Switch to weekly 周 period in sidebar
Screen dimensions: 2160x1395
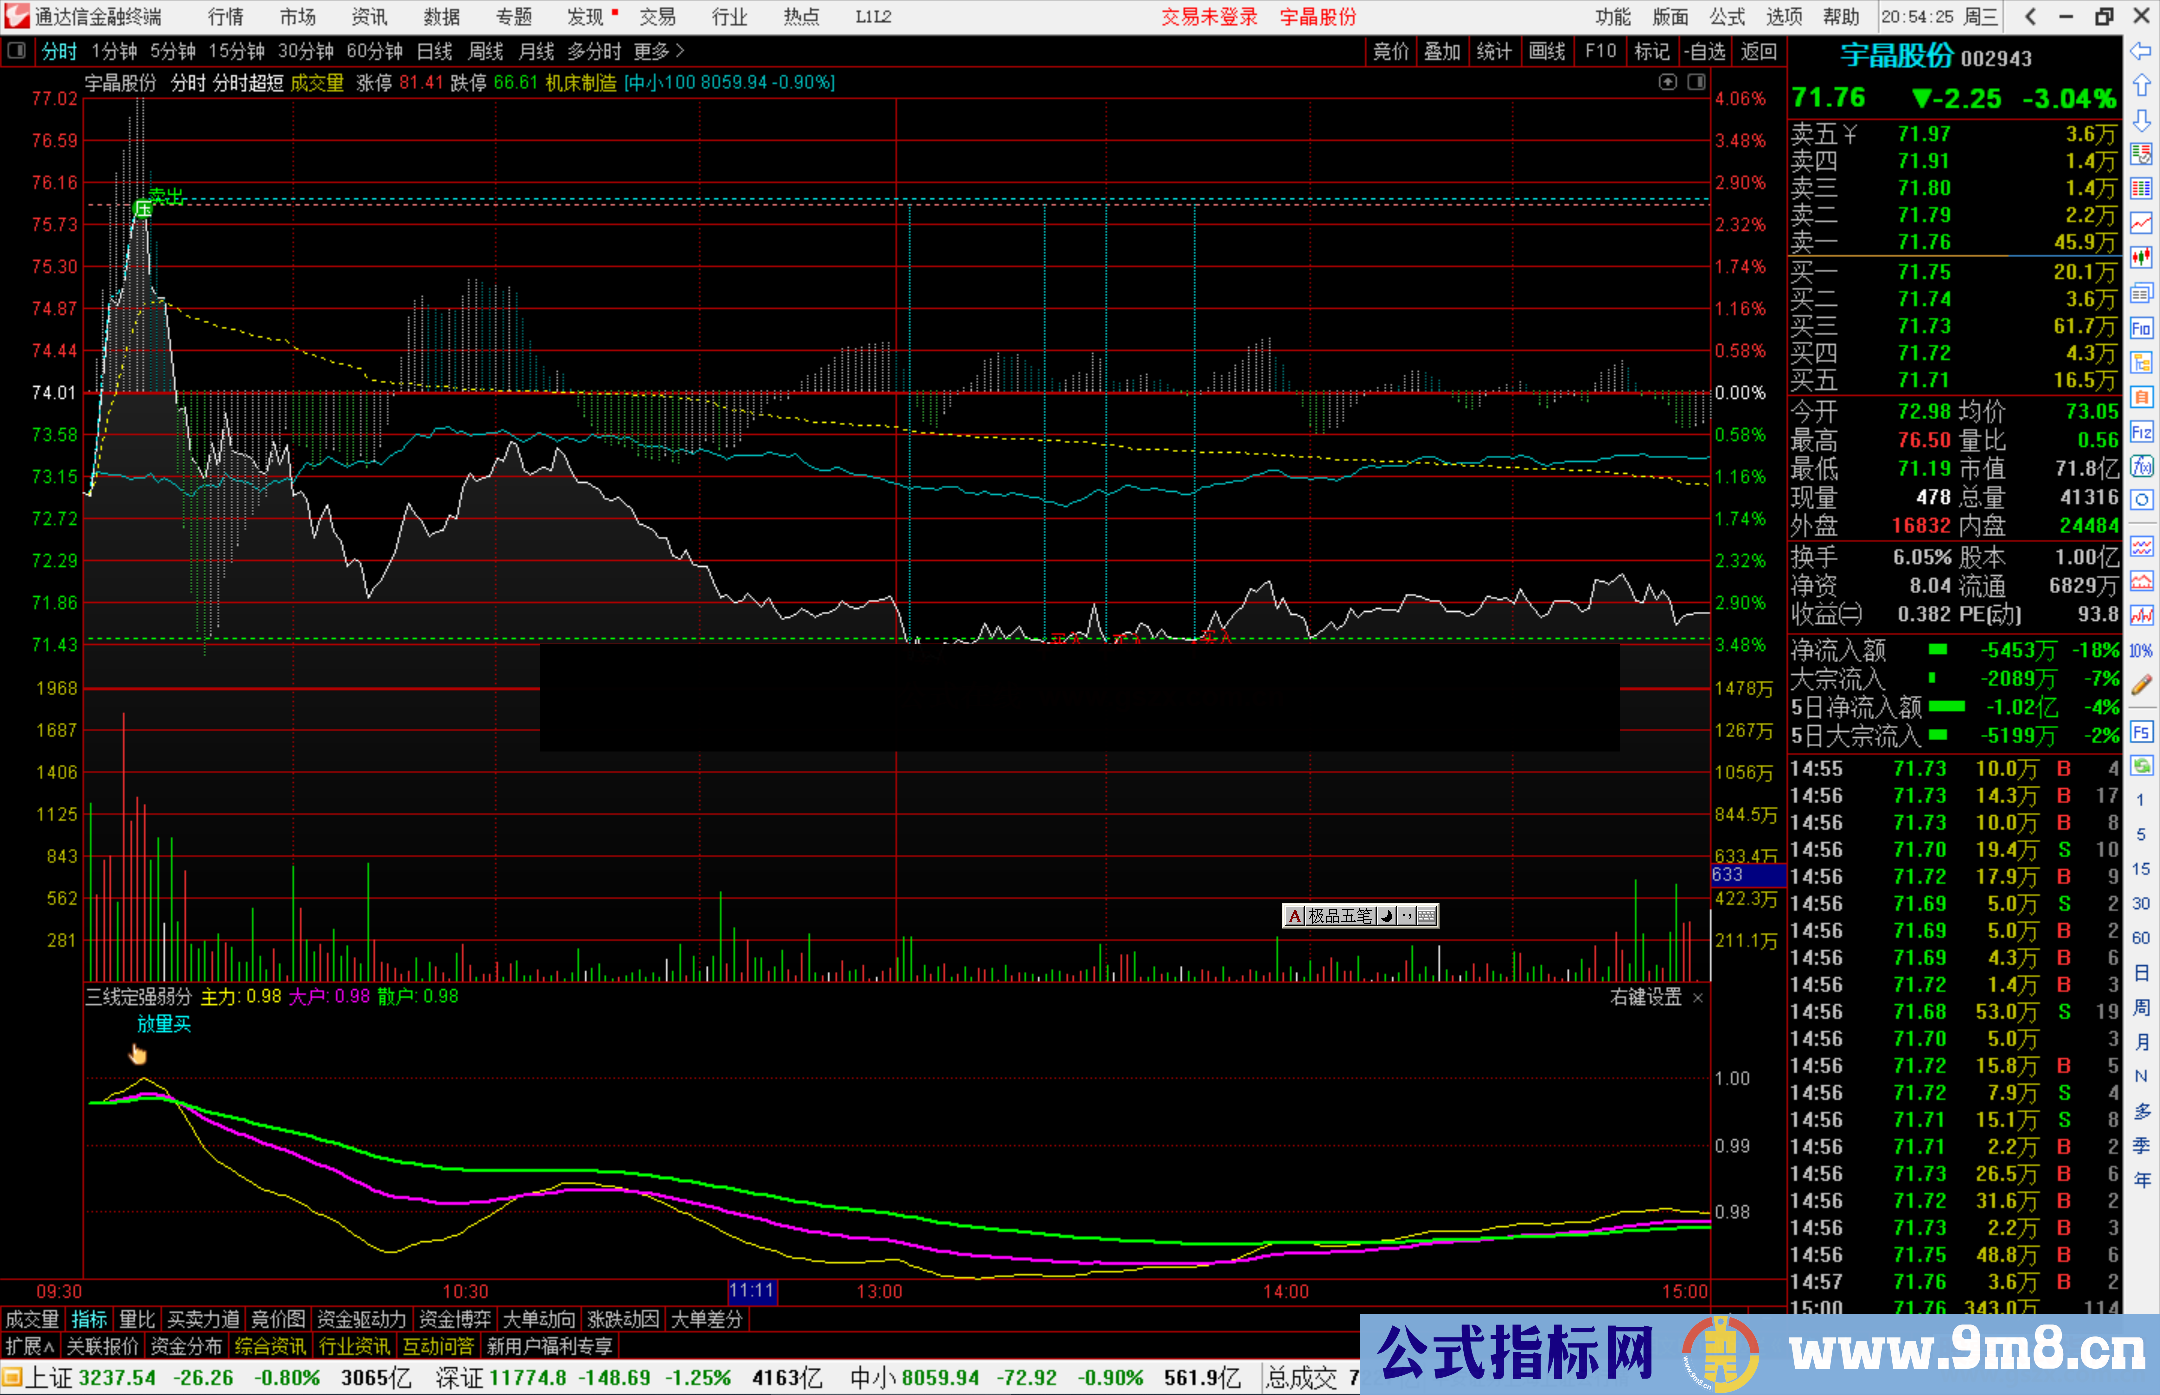click(x=2141, y=1007)
